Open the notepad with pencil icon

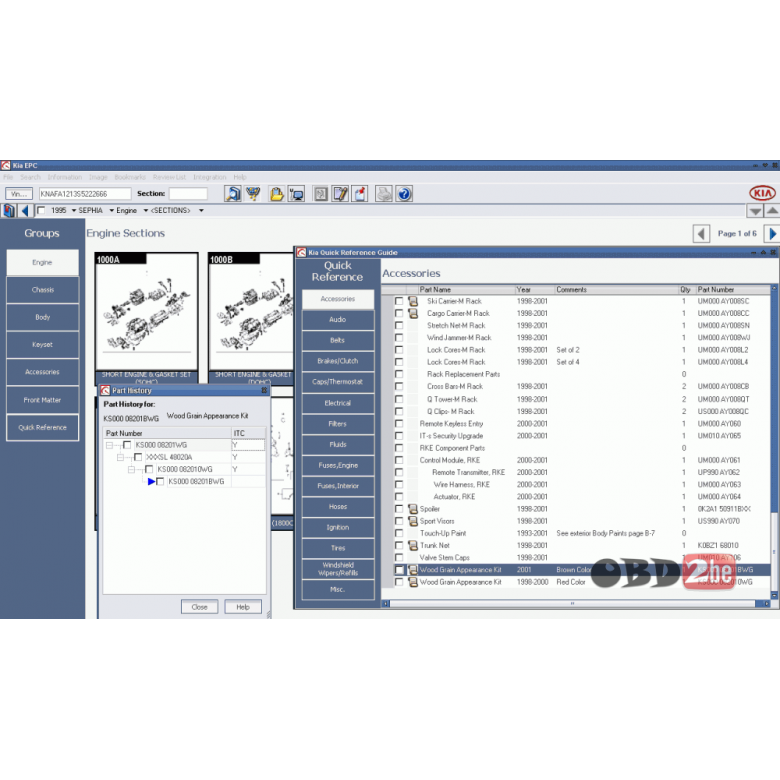point(340,194)
